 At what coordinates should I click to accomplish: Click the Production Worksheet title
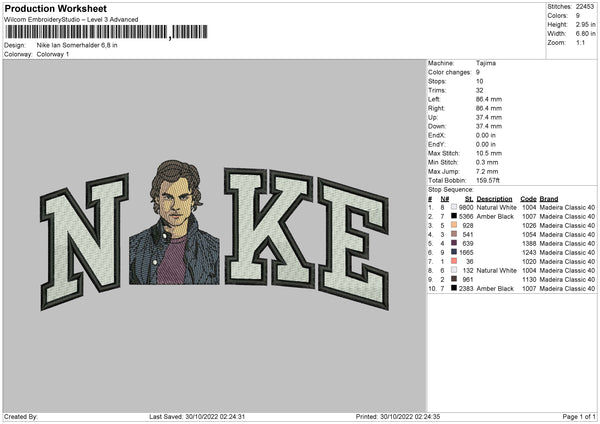click(55, 8)
